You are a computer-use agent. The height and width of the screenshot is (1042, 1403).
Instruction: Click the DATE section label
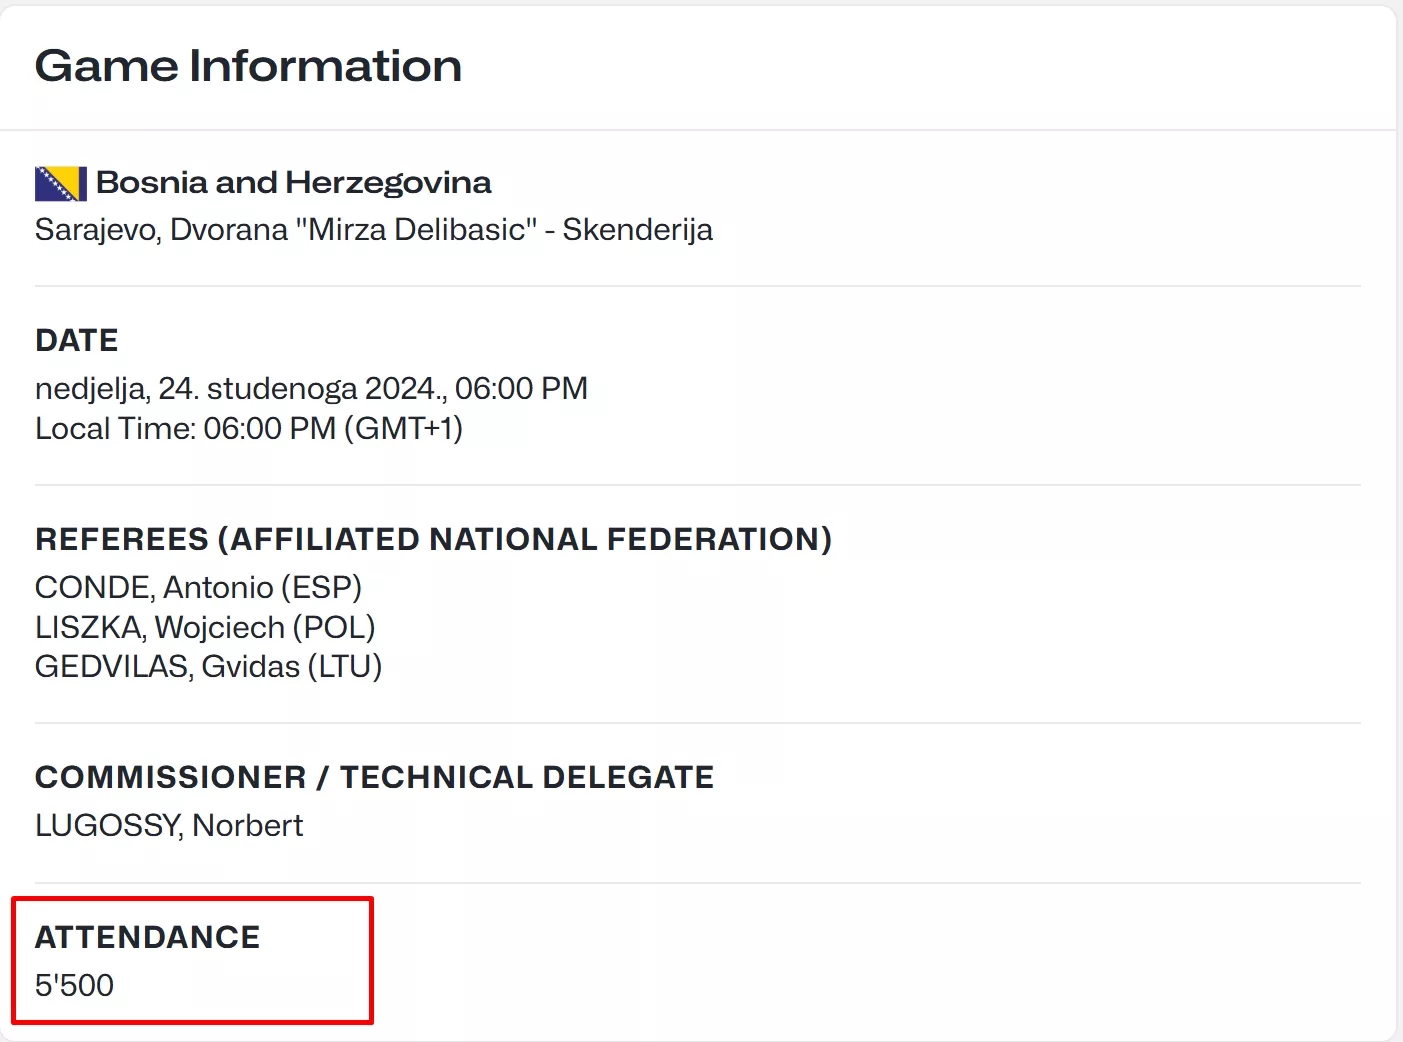[x=77, y=341]
